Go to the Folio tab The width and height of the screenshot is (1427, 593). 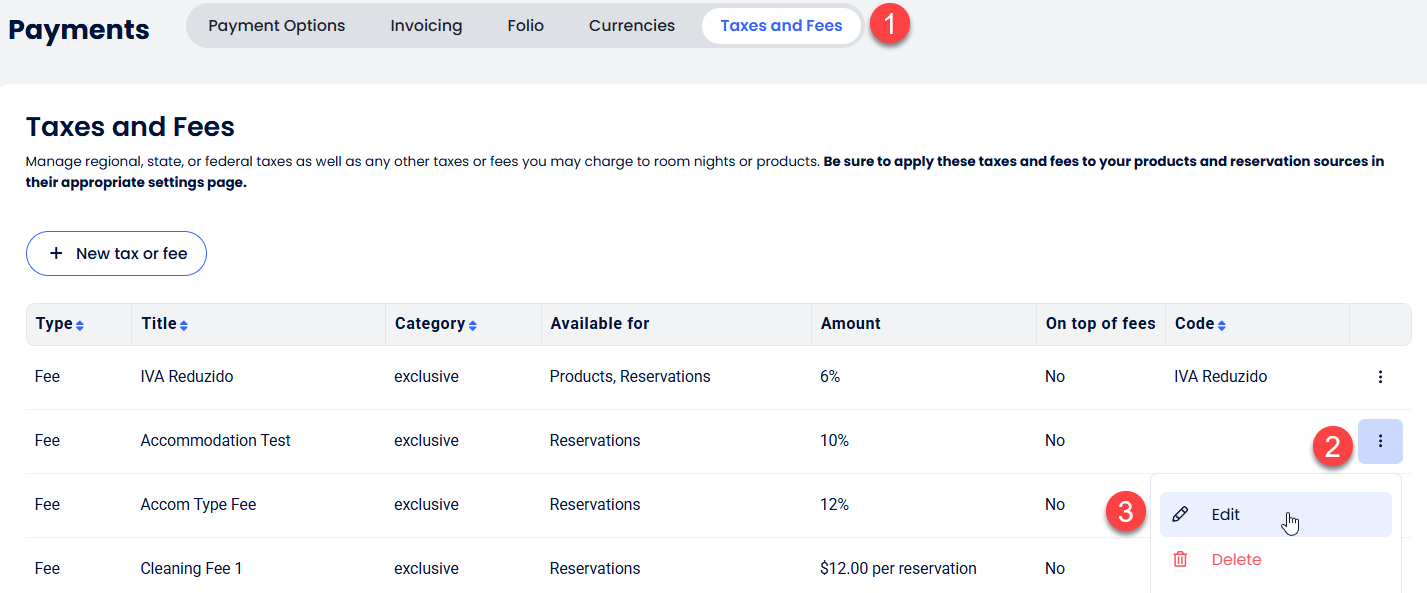point(525,26)
